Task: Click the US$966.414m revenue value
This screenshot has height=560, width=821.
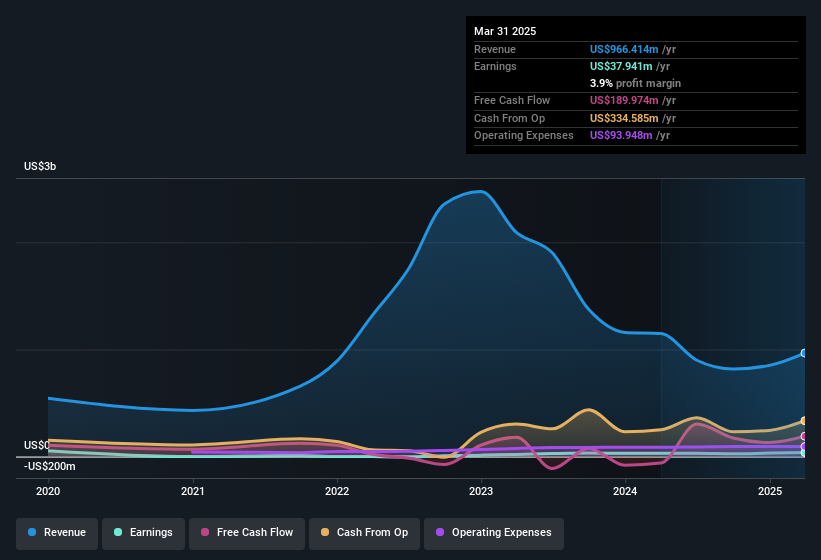Action: (x=624, y=49)
